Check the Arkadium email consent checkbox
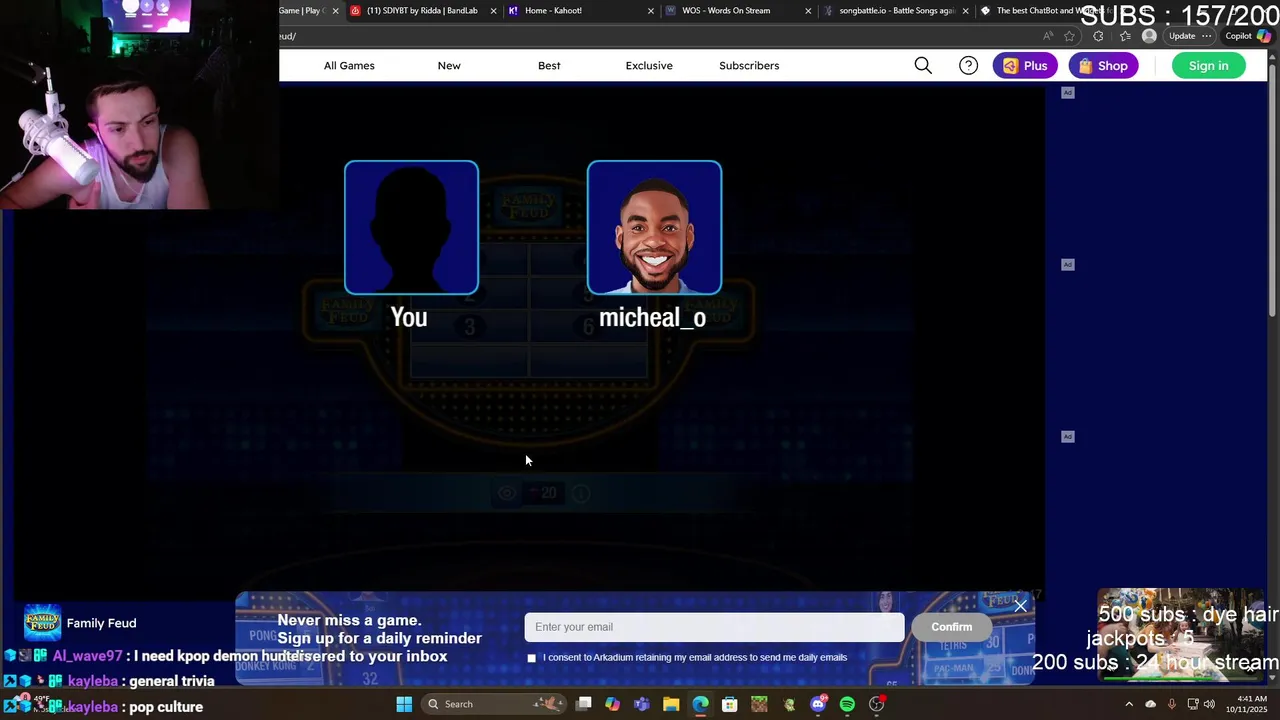This screenshot has height=720, width=1280. 531,658
